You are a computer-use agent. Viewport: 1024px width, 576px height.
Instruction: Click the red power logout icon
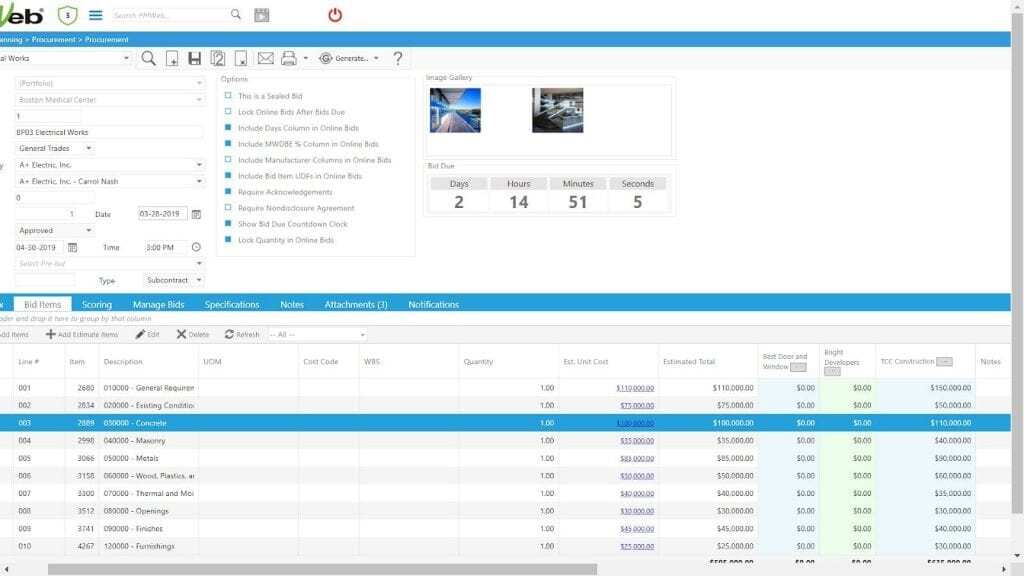point(335,15)
